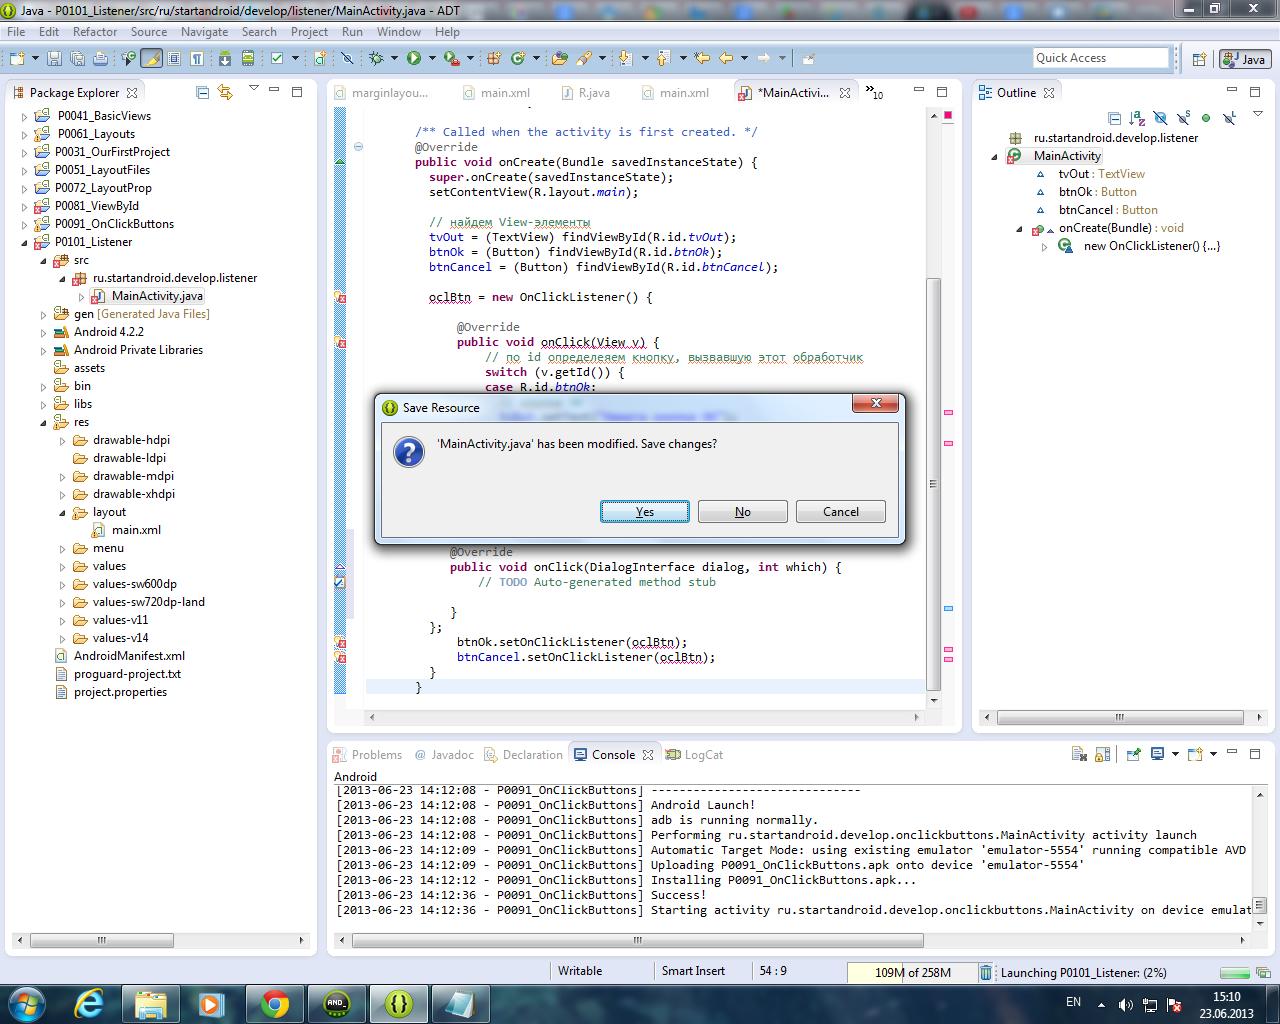Open Internet Explorer from the taskbar

(x=89, y=1003)
